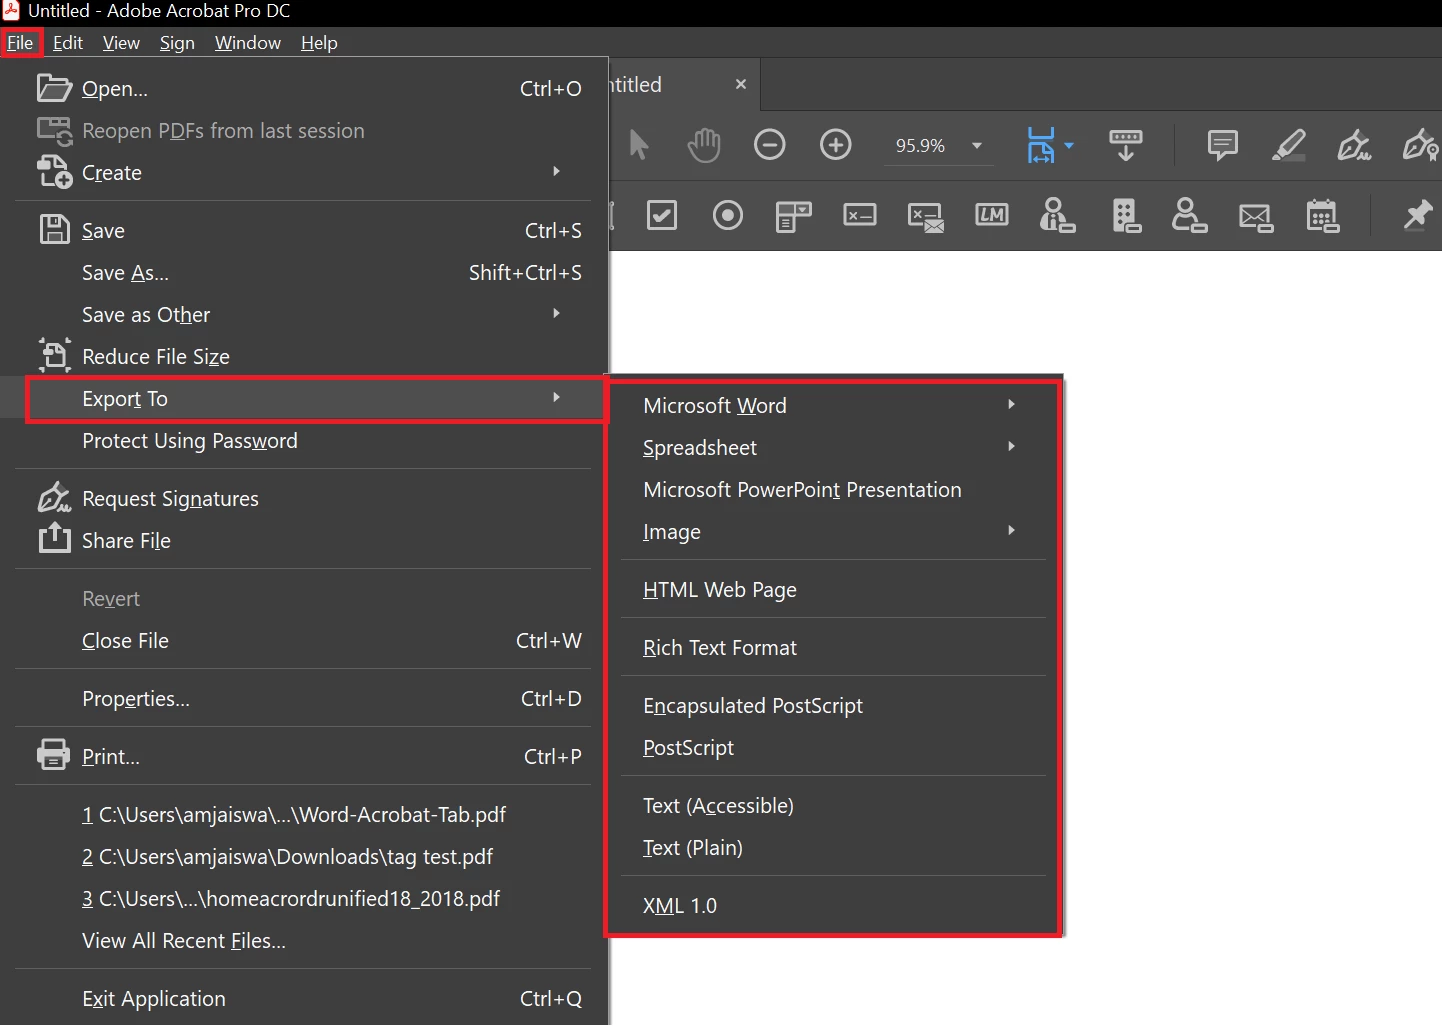The height and width of the screenshot is (1028, 1442).
Task: Click the pin toolbar icon
Action: tap(1417, 215)
